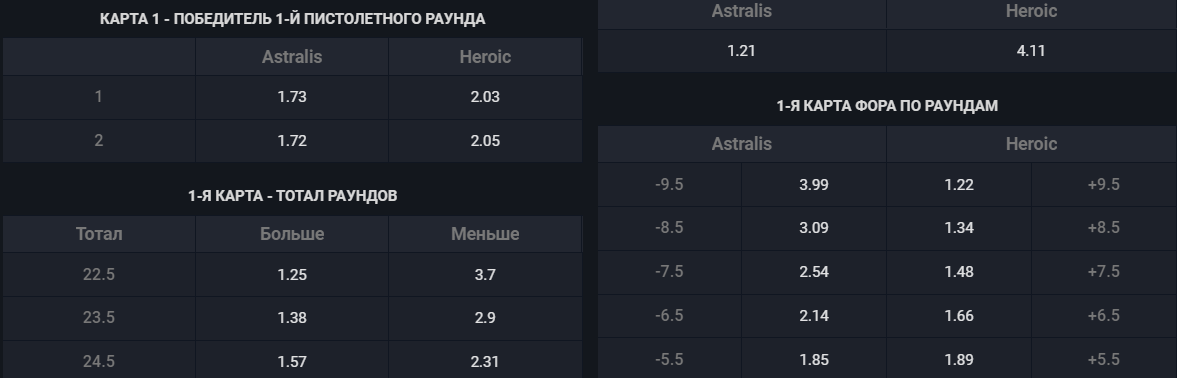Bet on Astralis match winner at 1.21
1177x378 pixels.
tap(742, 51)
